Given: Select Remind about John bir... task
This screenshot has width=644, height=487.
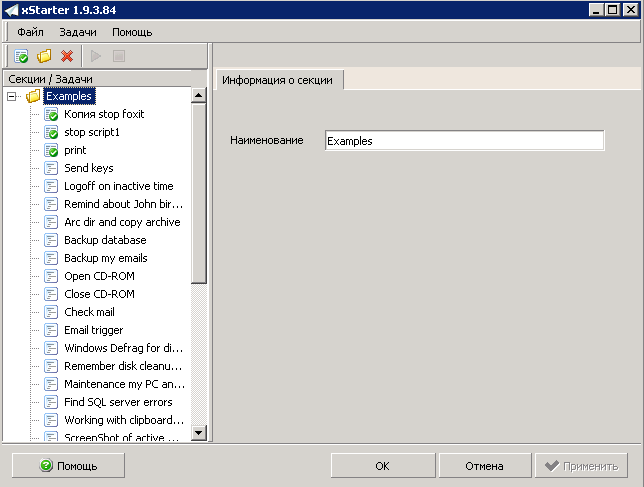Looking at the screenshot, I should click(124, 204).
